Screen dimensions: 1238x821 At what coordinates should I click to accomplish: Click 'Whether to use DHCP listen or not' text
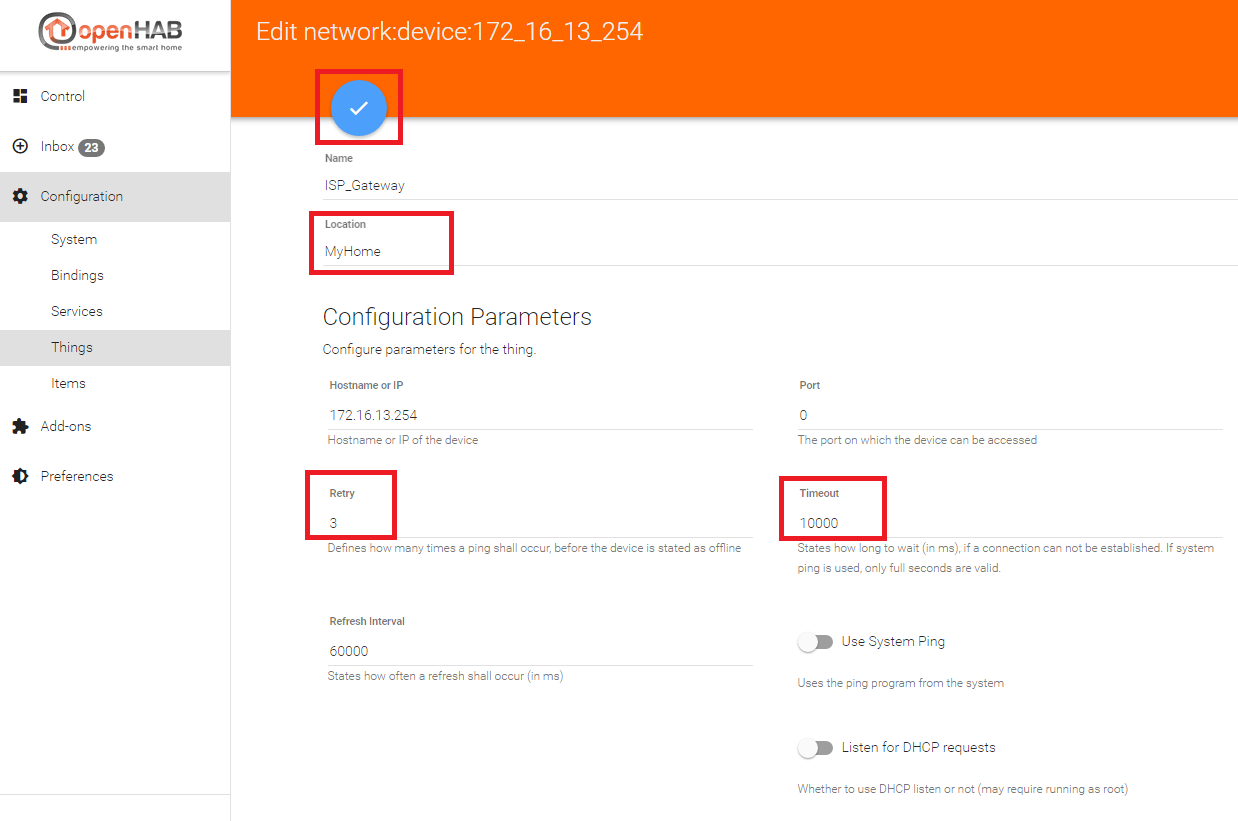pos(963,789)
